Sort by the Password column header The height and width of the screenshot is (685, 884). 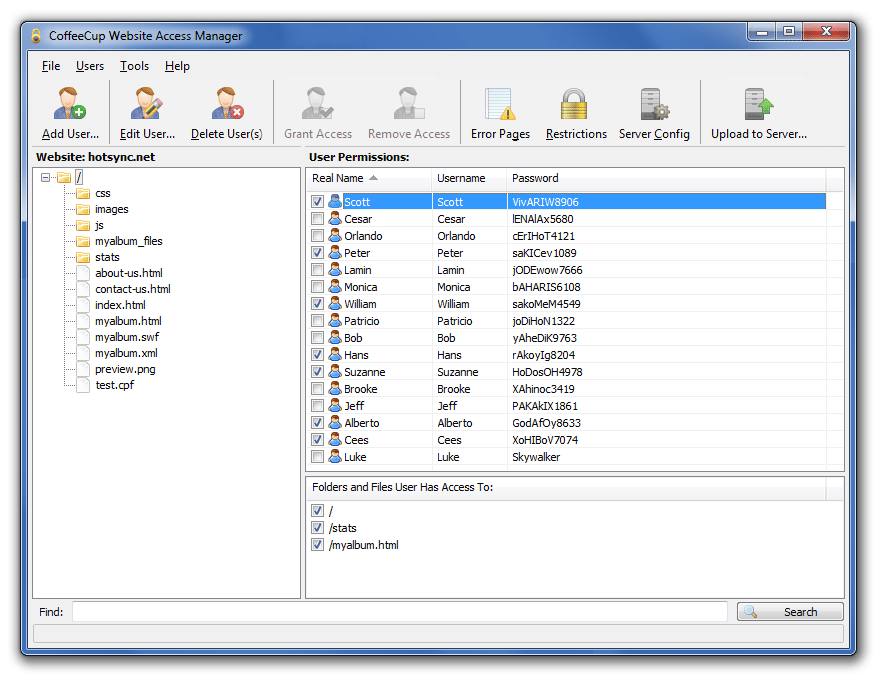[x=666, y=178]
